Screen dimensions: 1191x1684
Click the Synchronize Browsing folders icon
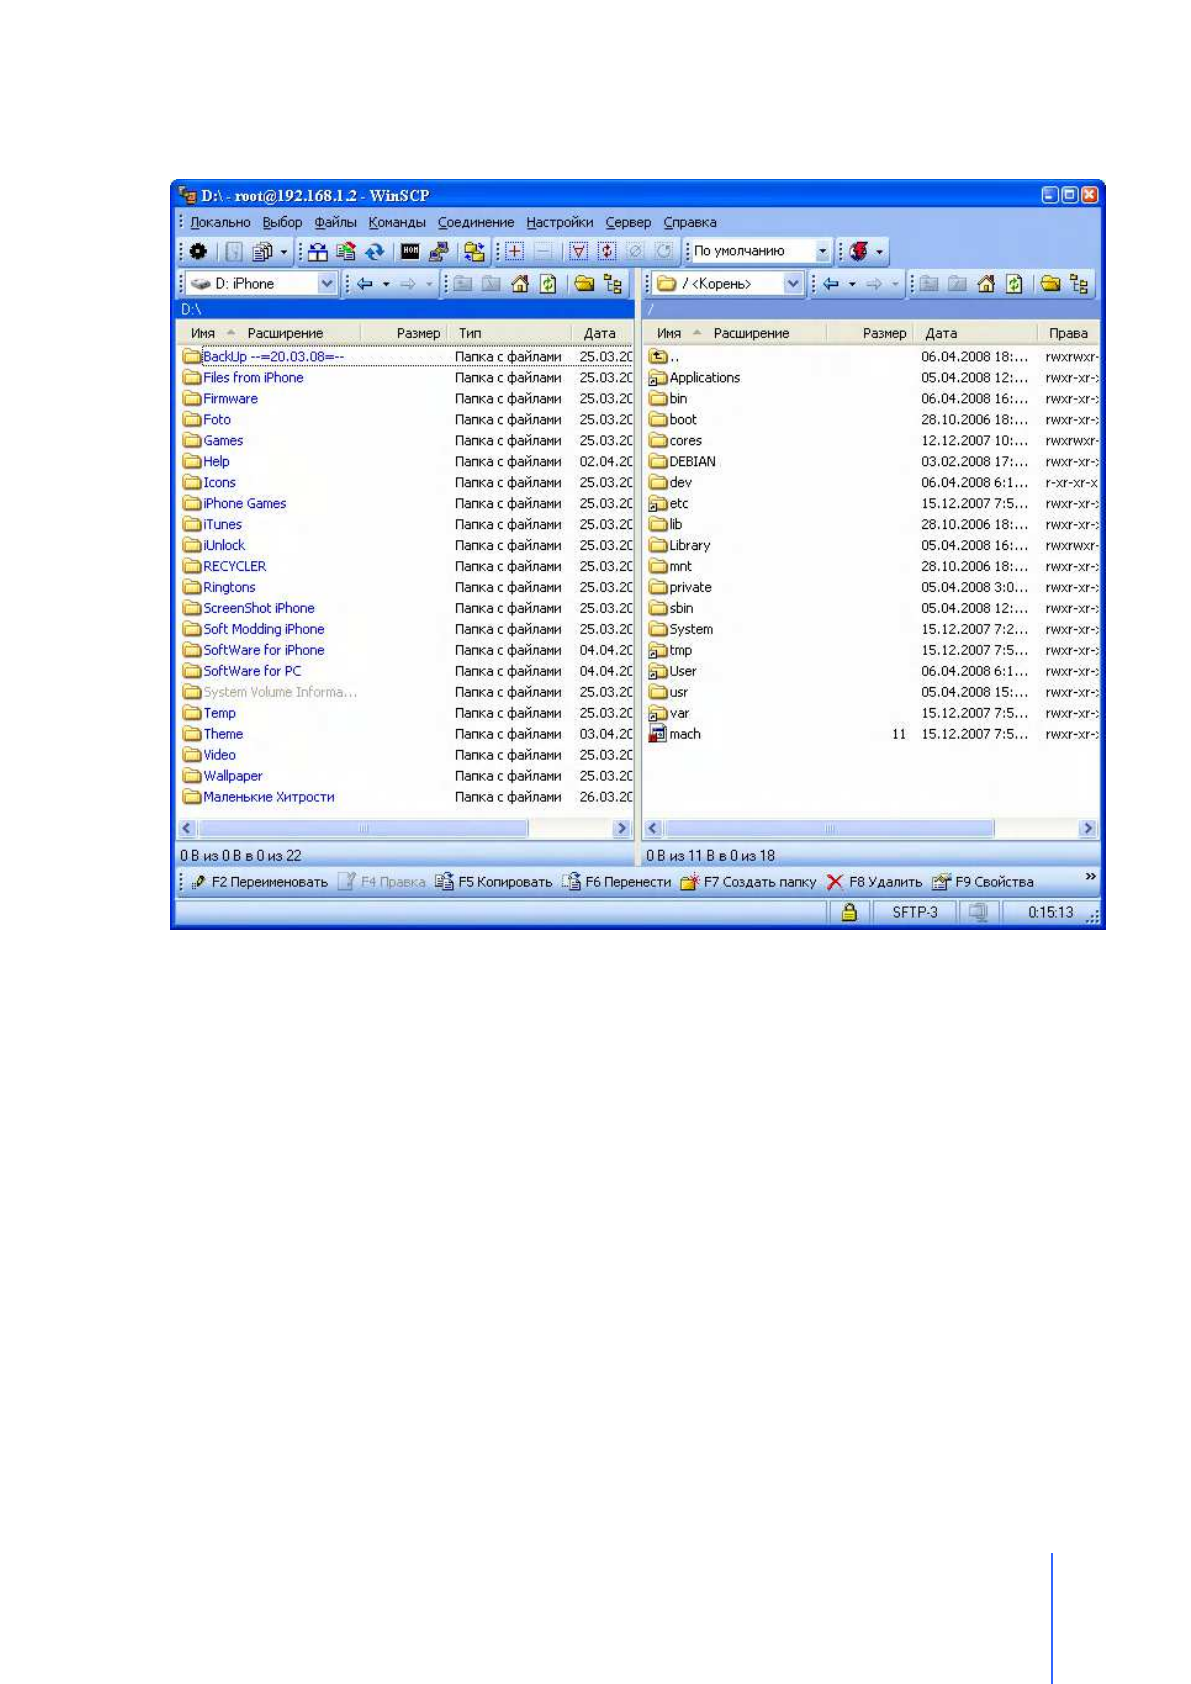click(474, 252)
